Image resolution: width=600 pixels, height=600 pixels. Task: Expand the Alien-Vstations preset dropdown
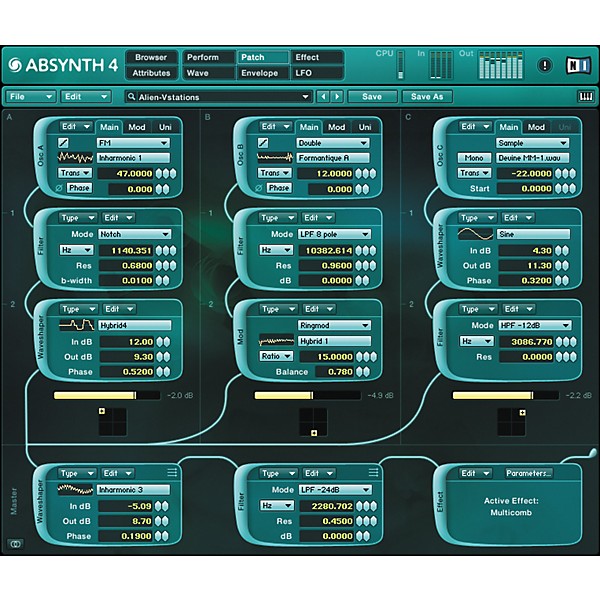click(305, 97)
